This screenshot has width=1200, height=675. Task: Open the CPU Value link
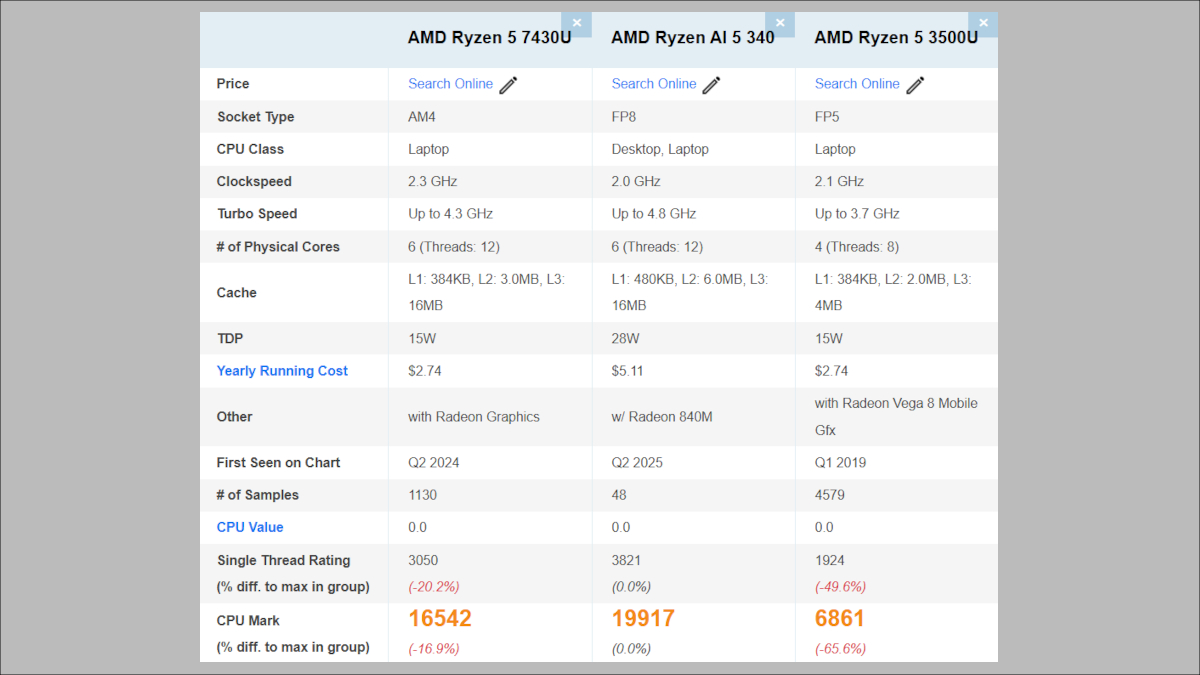(250, 527)
